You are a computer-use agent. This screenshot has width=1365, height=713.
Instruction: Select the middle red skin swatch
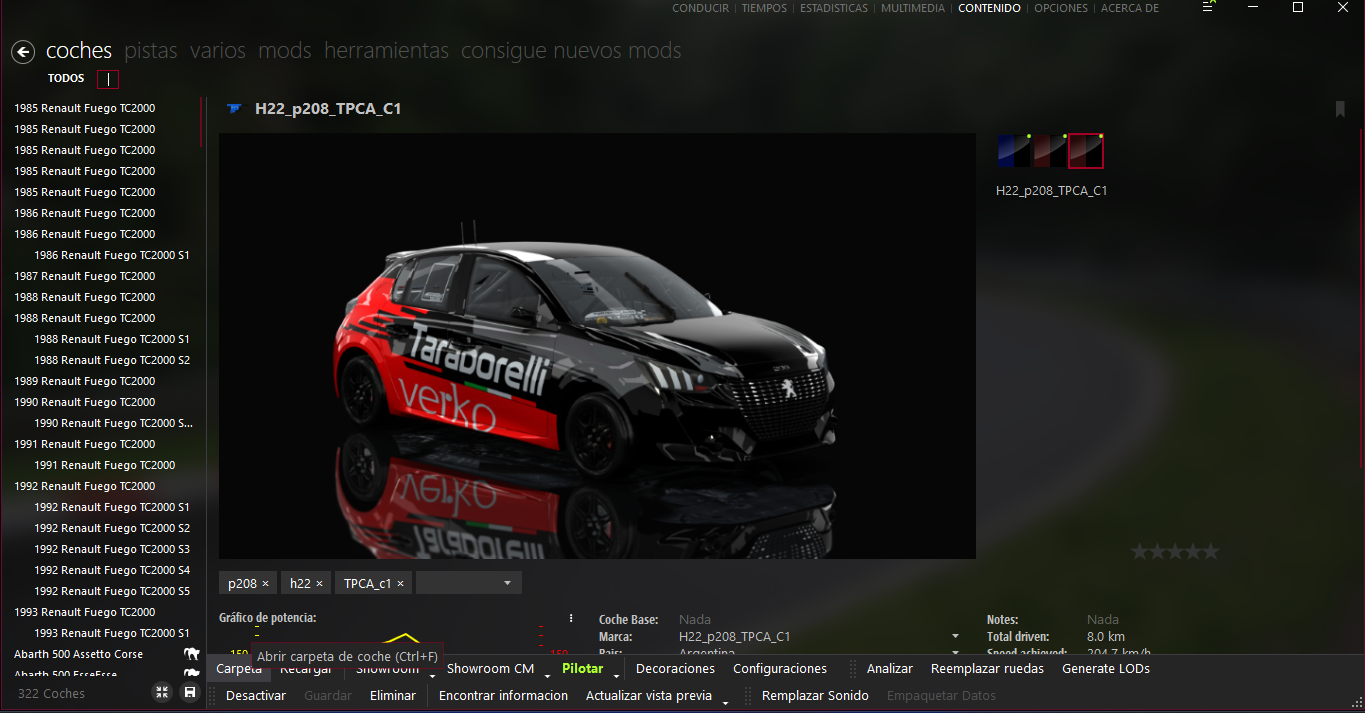coord(1049,151)
